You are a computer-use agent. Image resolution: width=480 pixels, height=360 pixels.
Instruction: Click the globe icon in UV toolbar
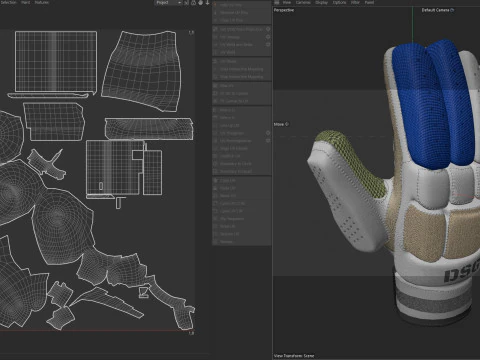coord(200,3)
